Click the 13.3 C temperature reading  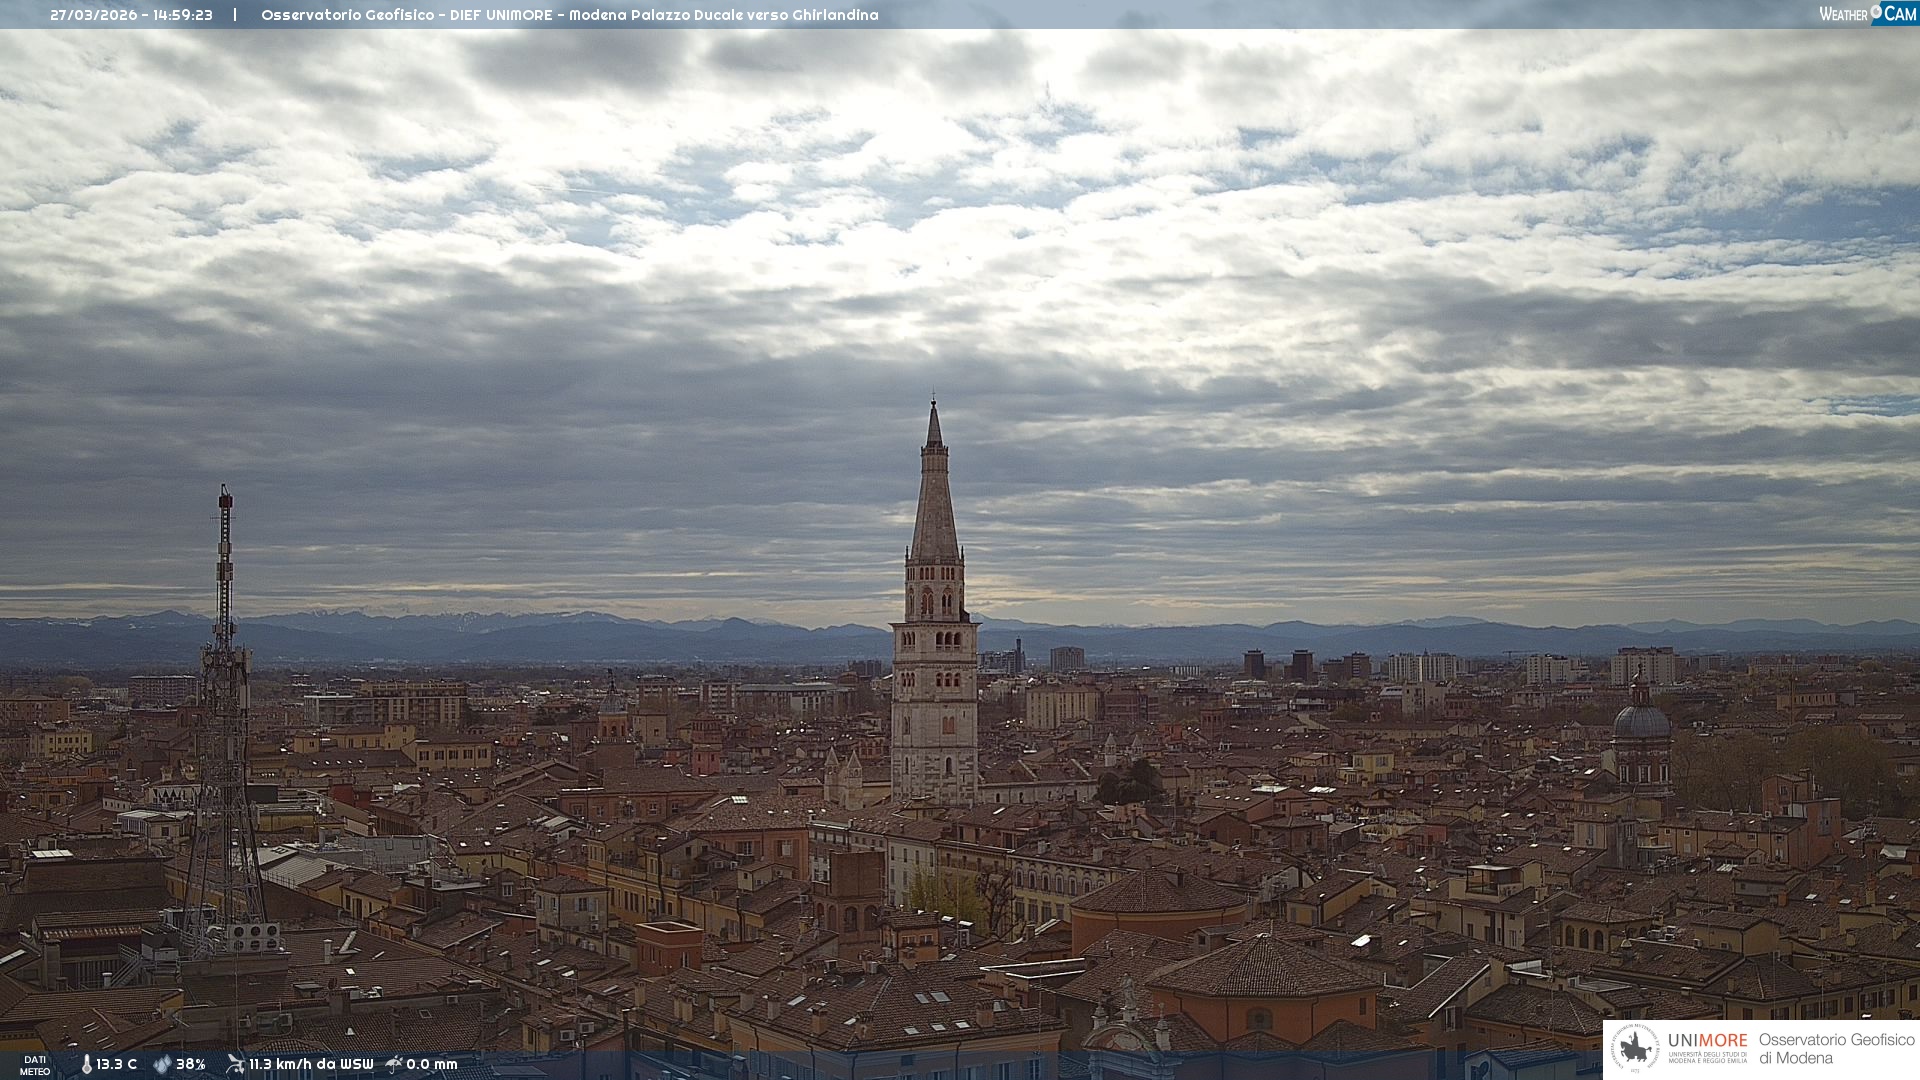(116, 1064)
